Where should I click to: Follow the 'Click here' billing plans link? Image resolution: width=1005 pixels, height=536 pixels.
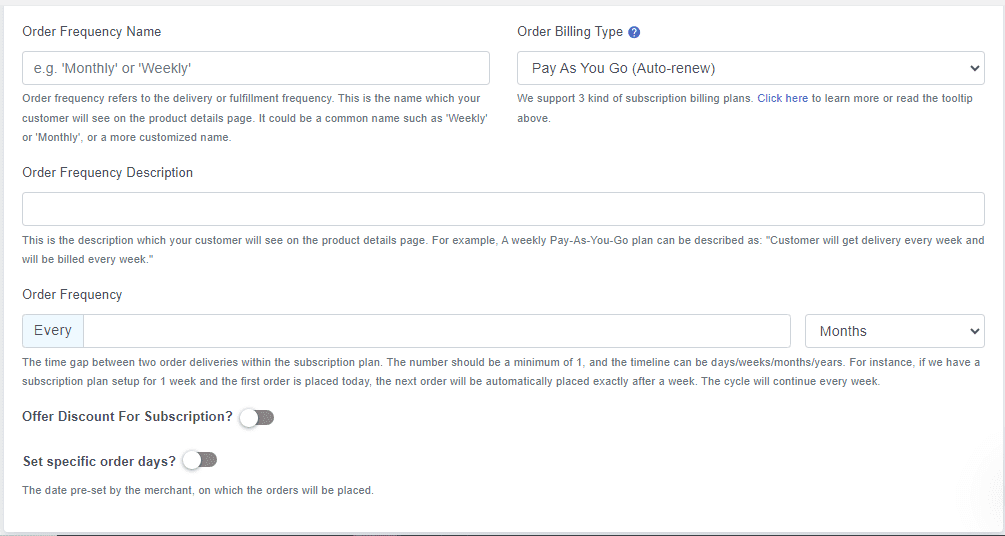782,99
